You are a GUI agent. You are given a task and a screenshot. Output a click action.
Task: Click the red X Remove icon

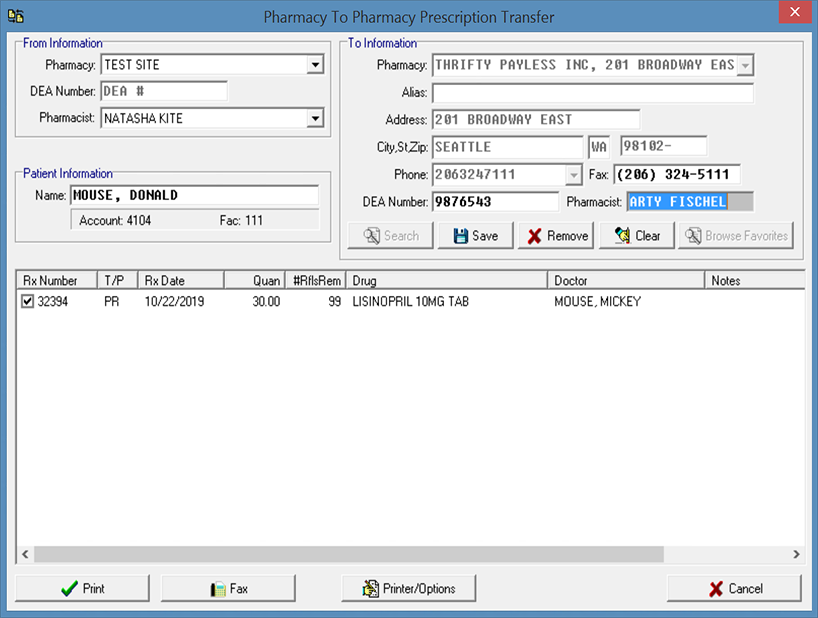click(535, 237)
